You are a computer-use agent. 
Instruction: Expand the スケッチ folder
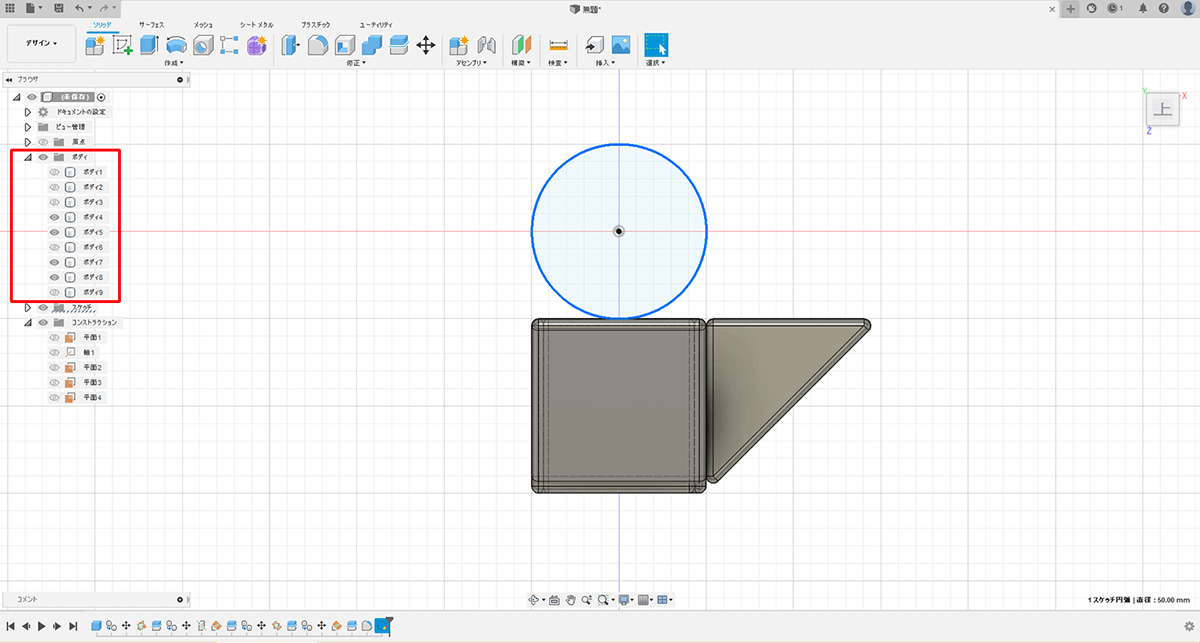click(28, 308)
